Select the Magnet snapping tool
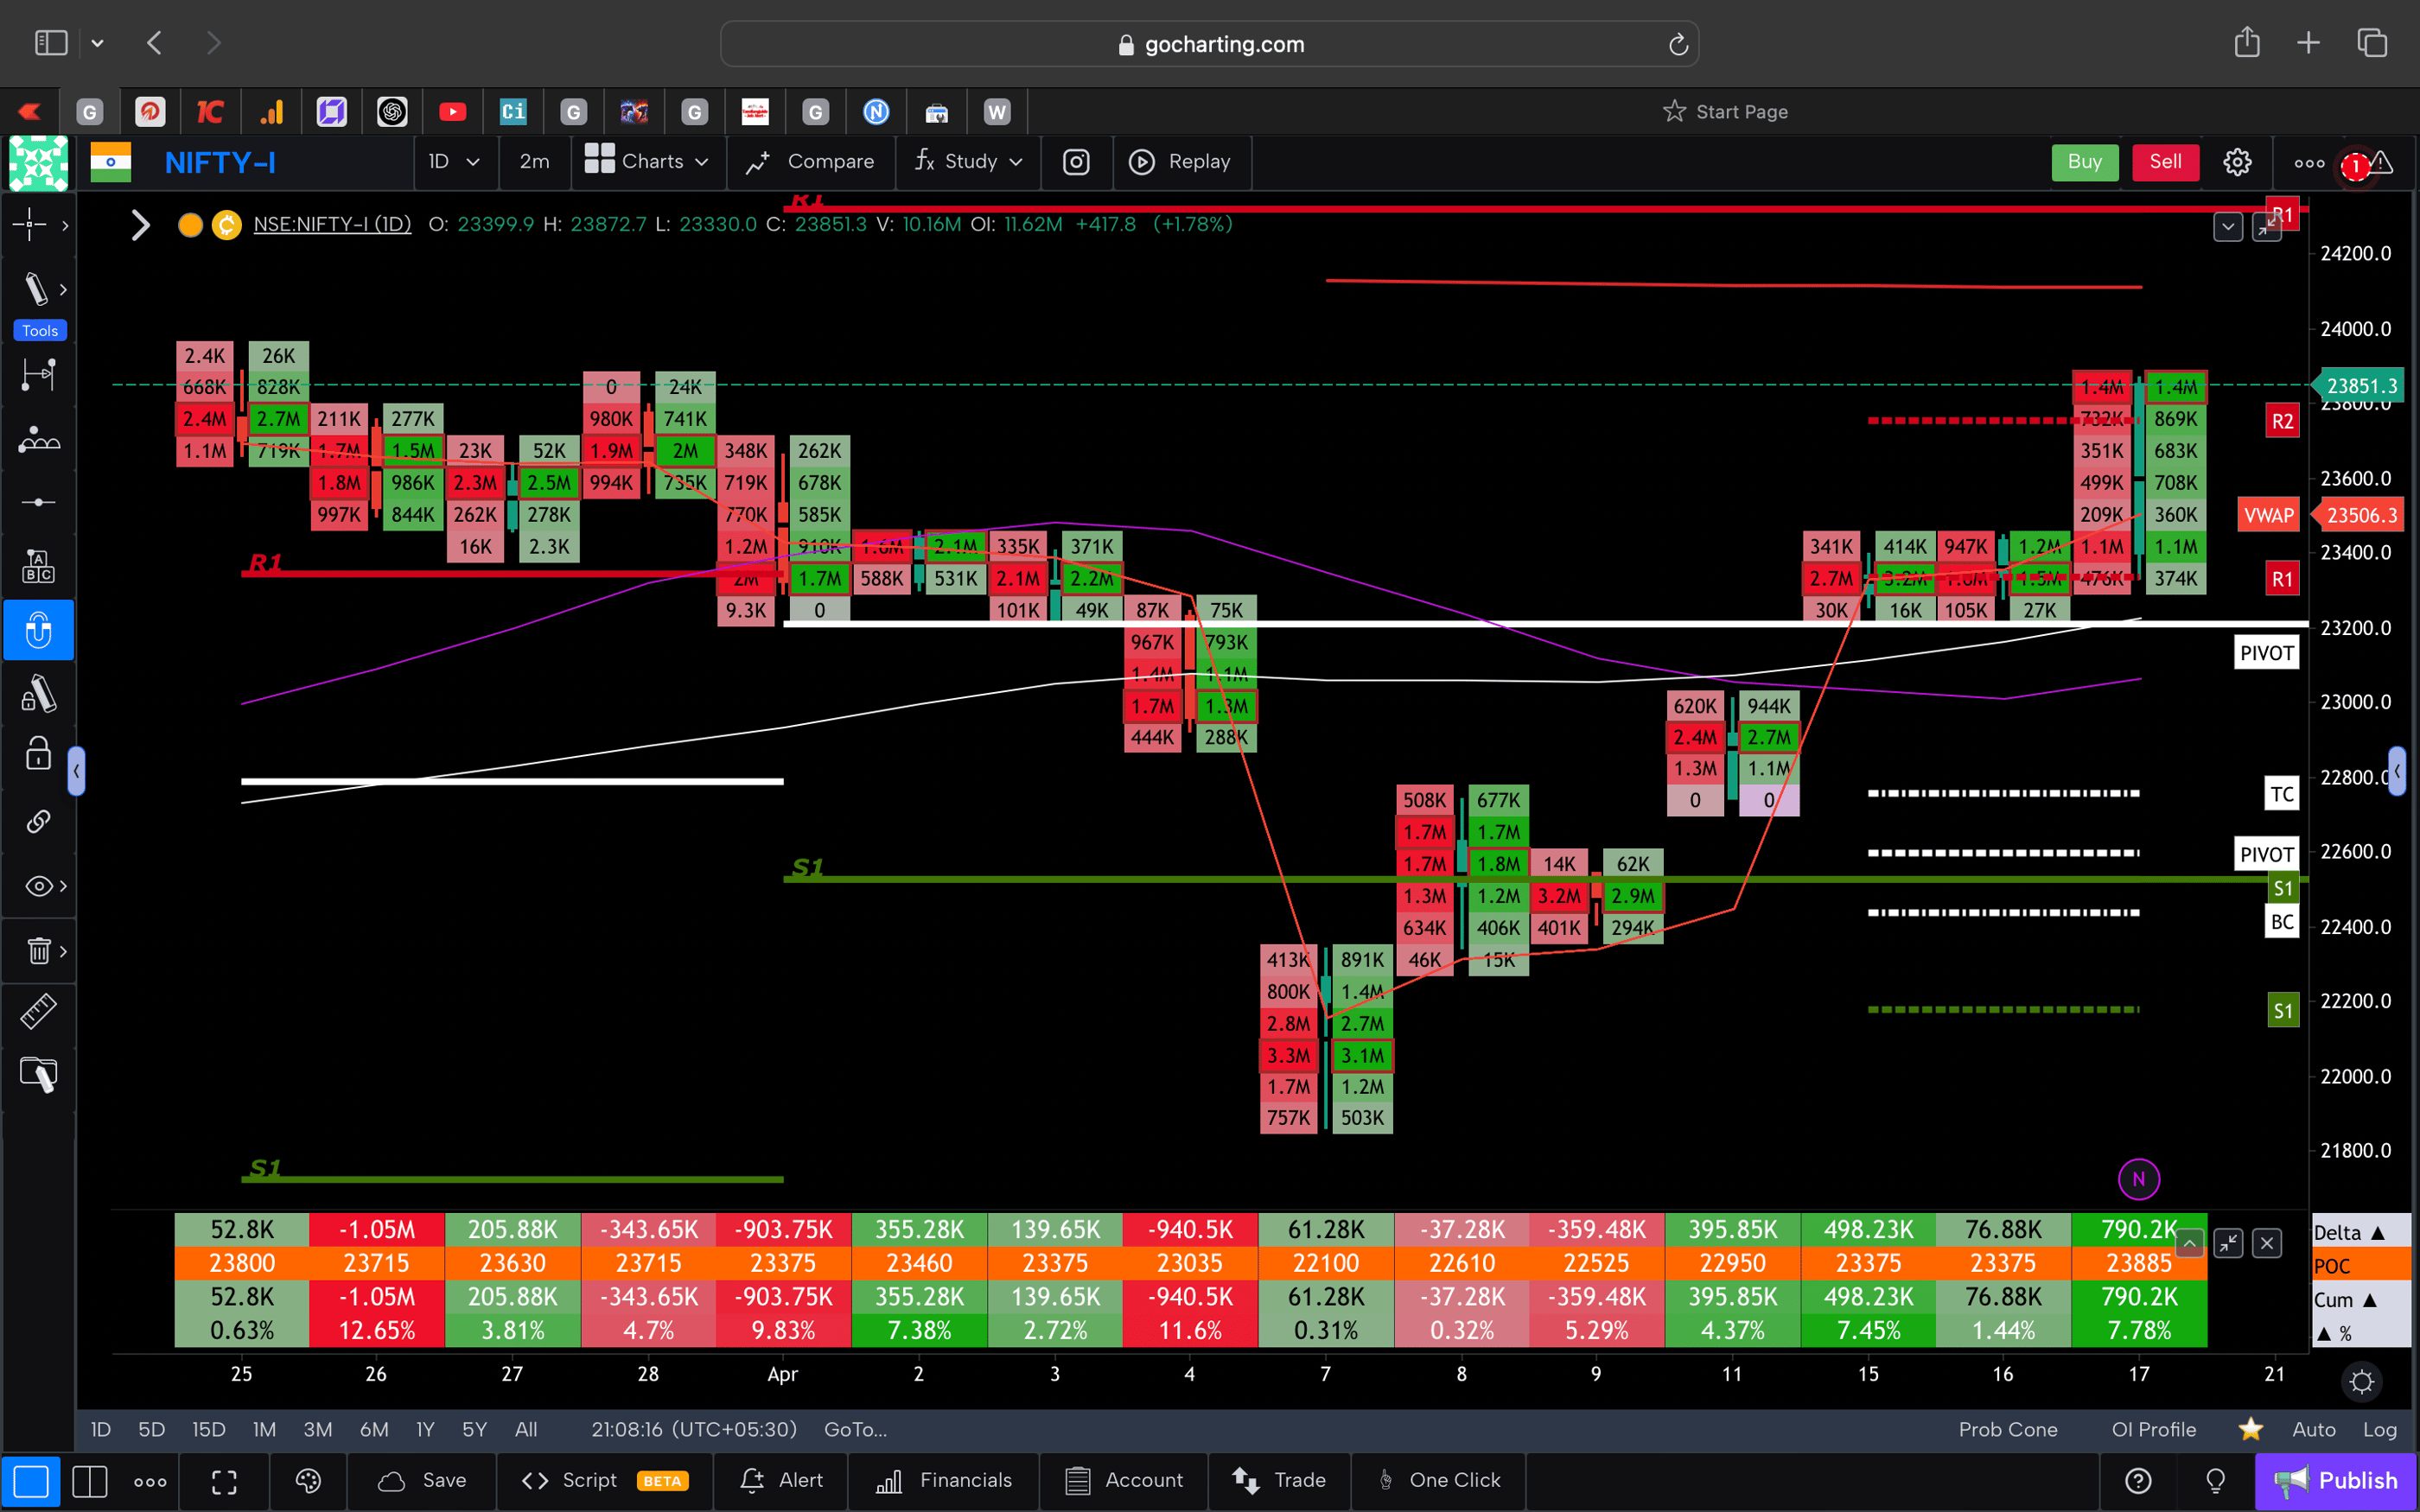The width and height of the screenshot is (2420, 1512). tap(39, 630)
